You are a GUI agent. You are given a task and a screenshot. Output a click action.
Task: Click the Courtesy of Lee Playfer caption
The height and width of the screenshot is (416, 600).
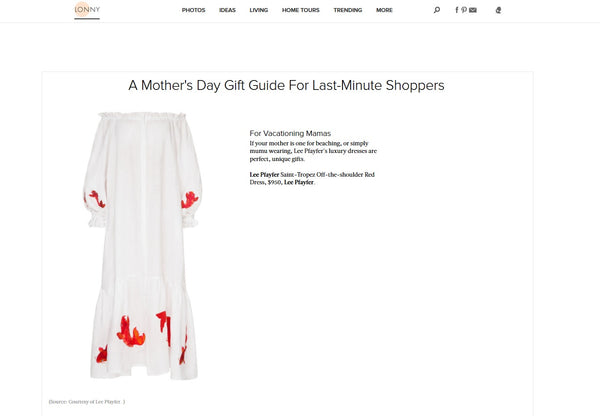(85, 402)
